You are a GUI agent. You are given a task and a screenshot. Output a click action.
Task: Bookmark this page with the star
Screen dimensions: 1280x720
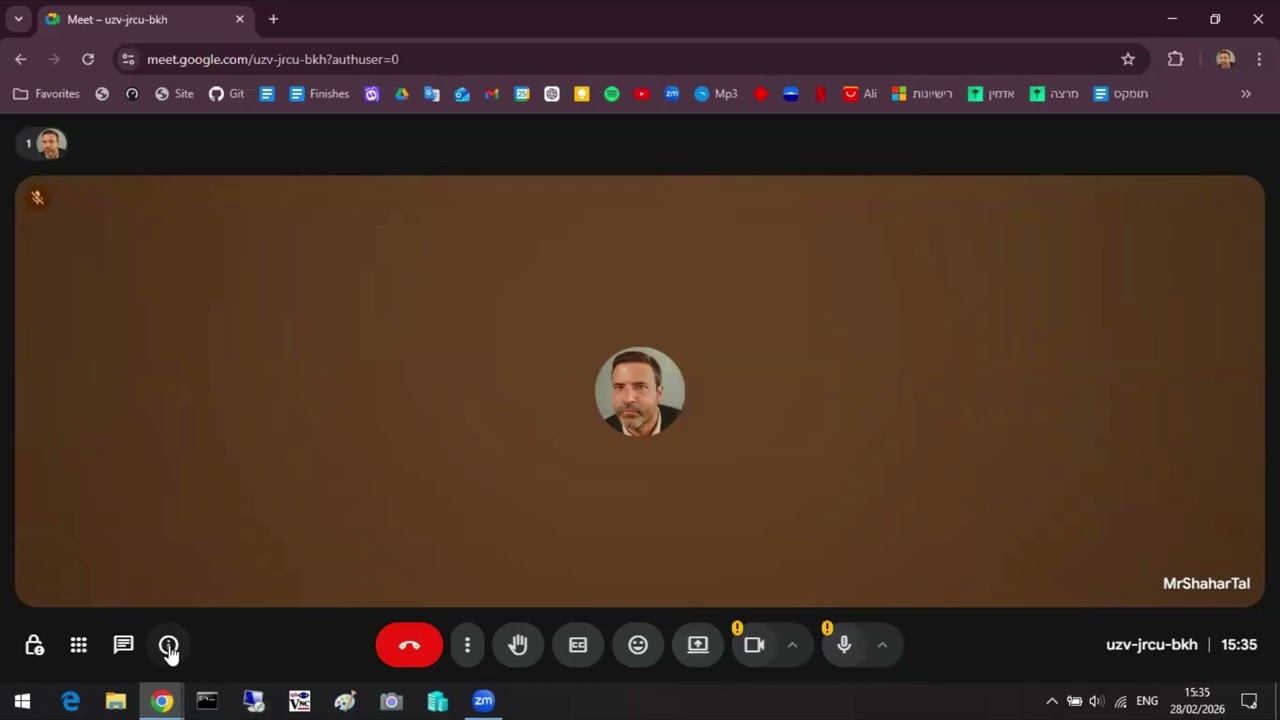pos(1128,59)
